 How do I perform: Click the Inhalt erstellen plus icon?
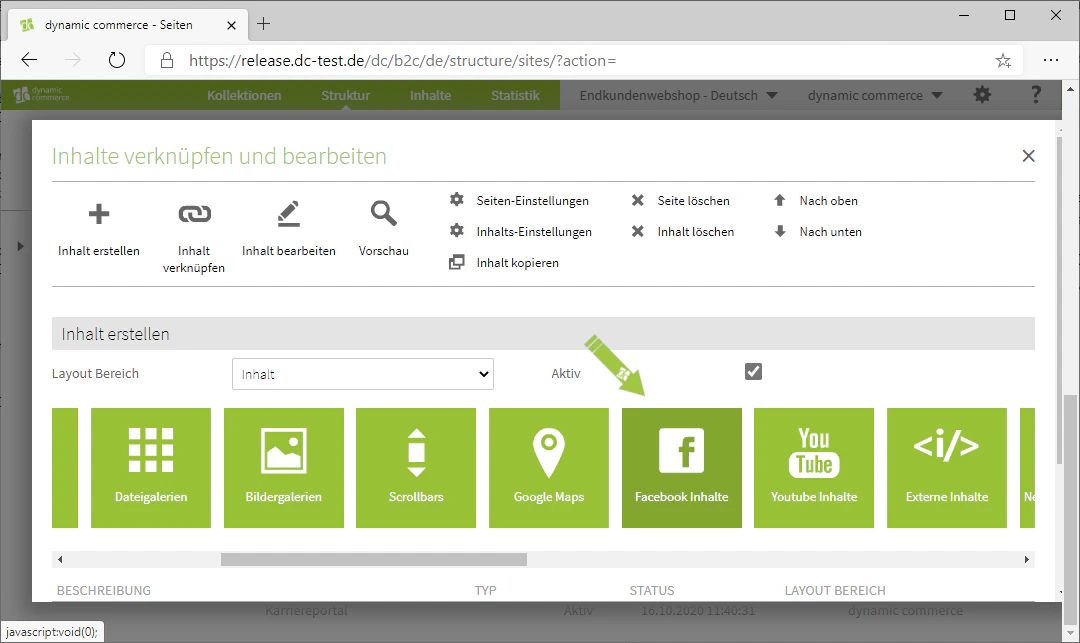(x=98, y=214)
